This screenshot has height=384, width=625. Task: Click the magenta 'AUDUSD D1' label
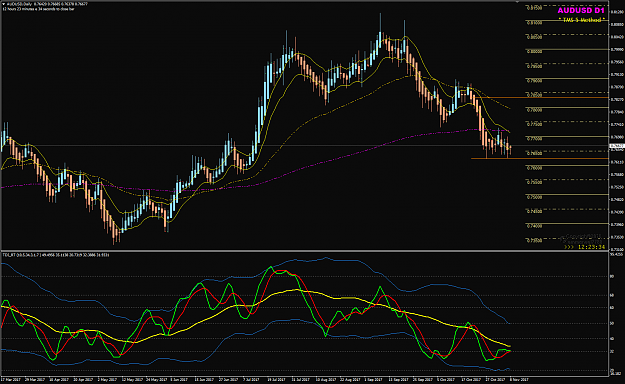tap(581, 11)
